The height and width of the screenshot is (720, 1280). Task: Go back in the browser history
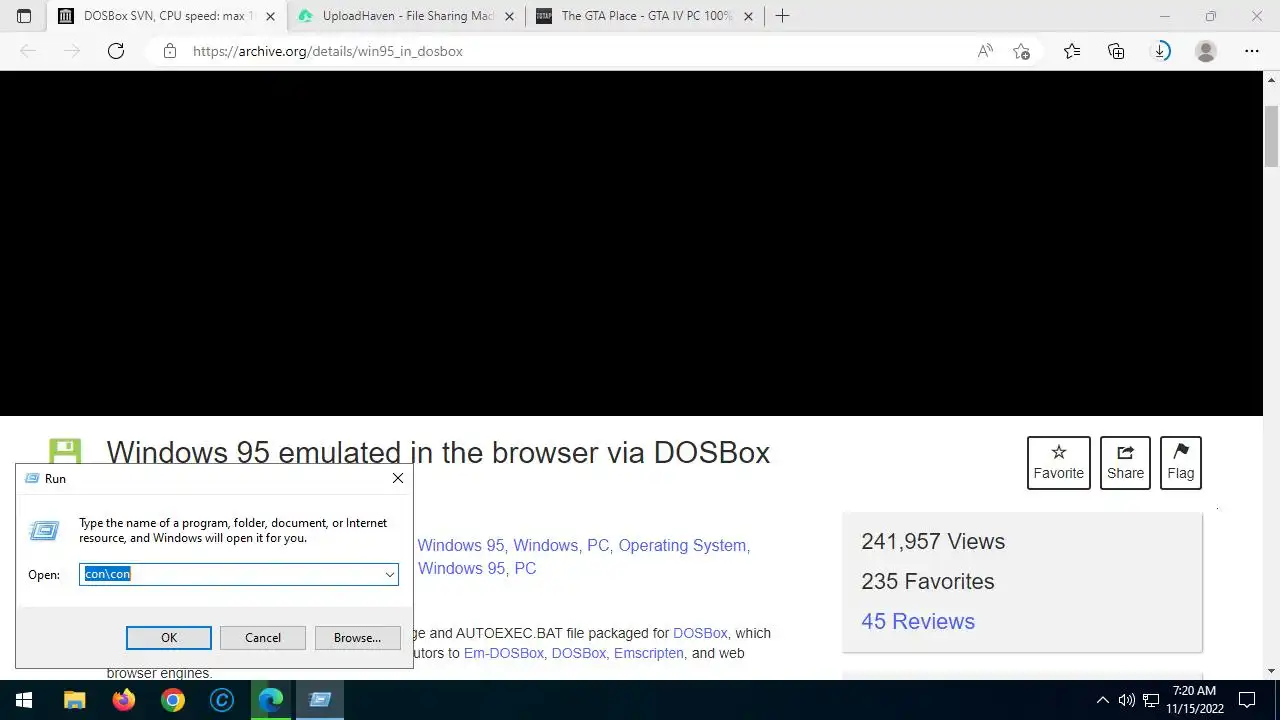click(x=28, y=51)
